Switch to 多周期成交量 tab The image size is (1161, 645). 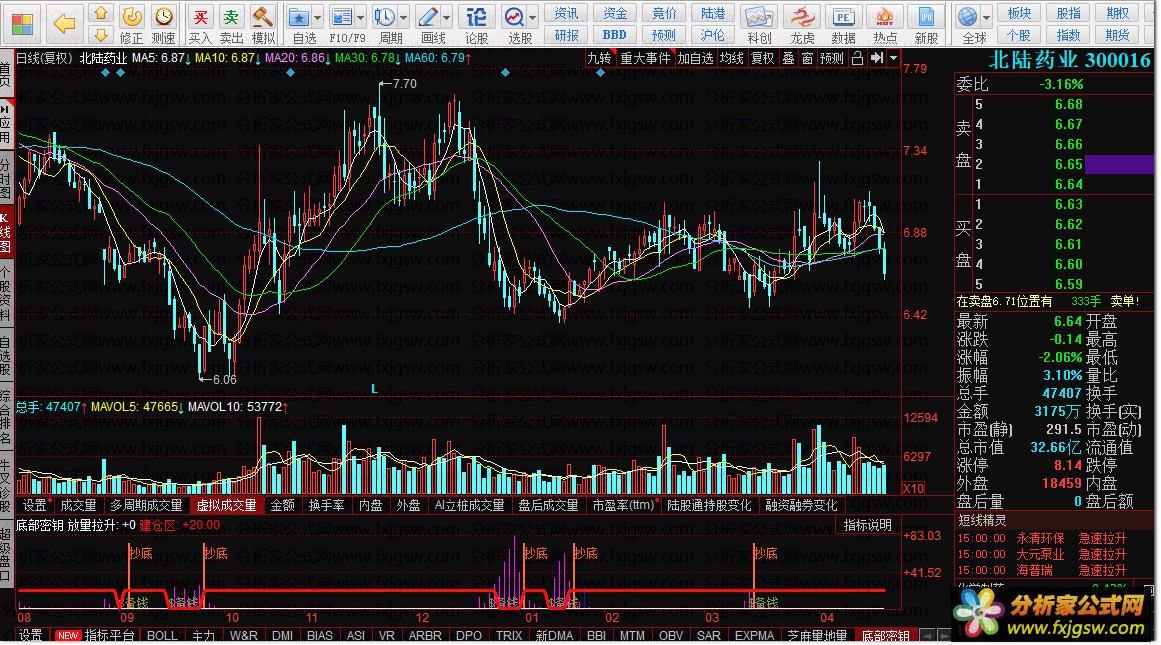click(146, 505)
